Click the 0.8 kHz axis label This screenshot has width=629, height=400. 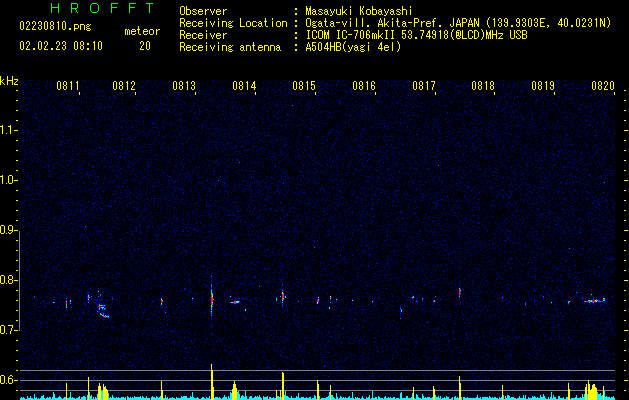9,280
